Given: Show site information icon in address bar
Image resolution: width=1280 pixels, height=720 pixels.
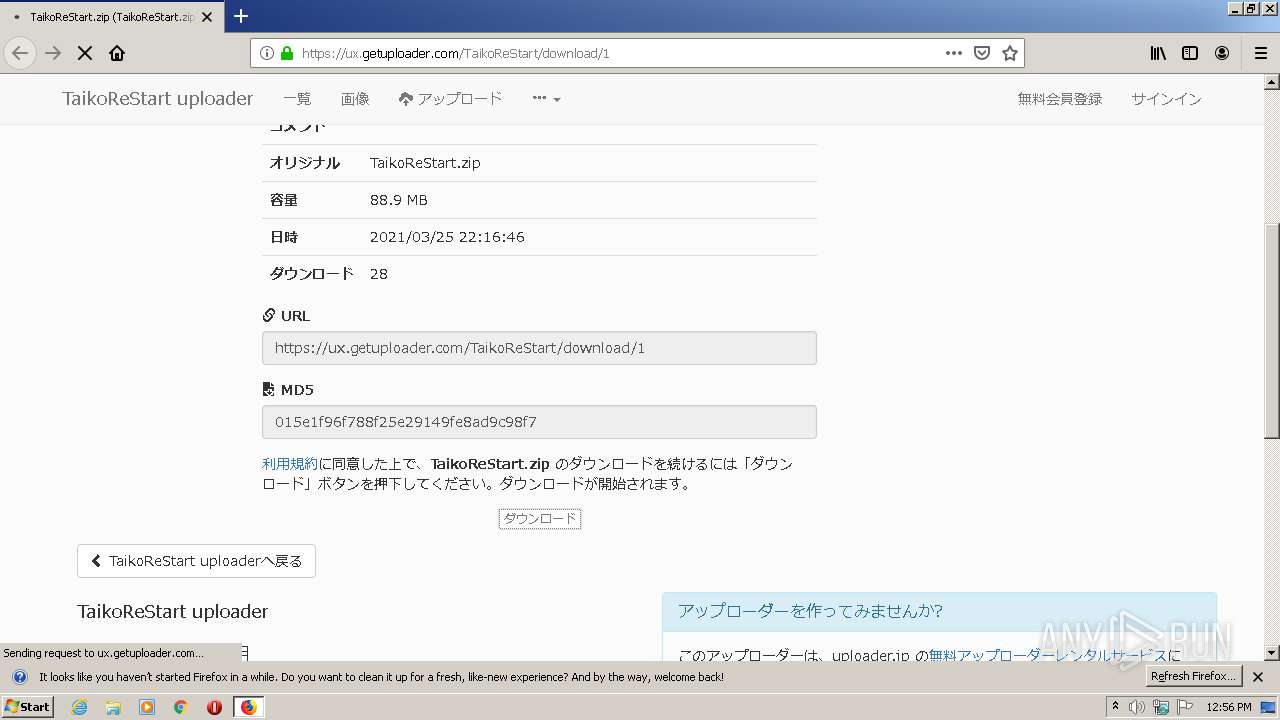Looking at the screenshot, I should pos(267,53).
